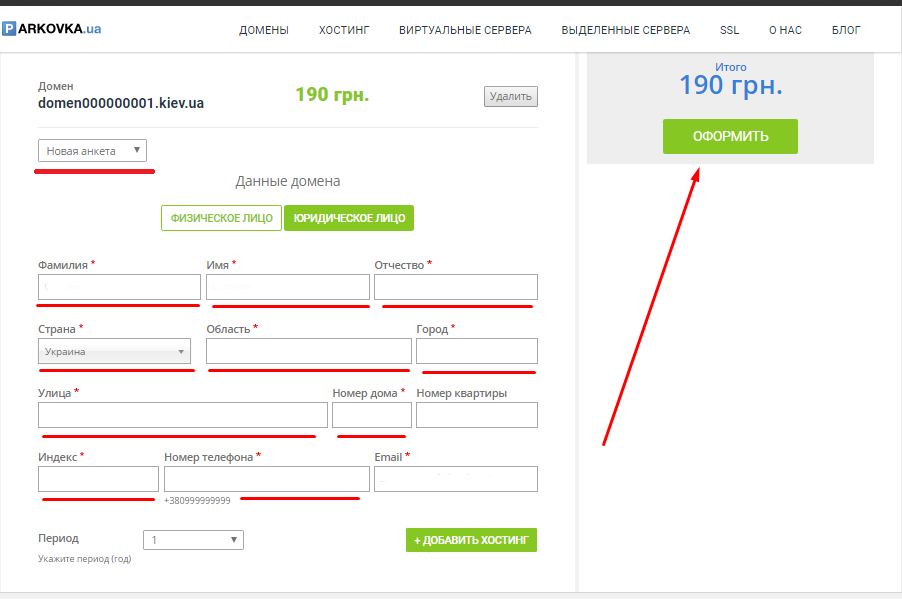The height and width of the screenshot is (599, 902).
Task: Open ВЫДЕЛЕННЫЕ СЕРВЕРА page
Action: (625, 30)
